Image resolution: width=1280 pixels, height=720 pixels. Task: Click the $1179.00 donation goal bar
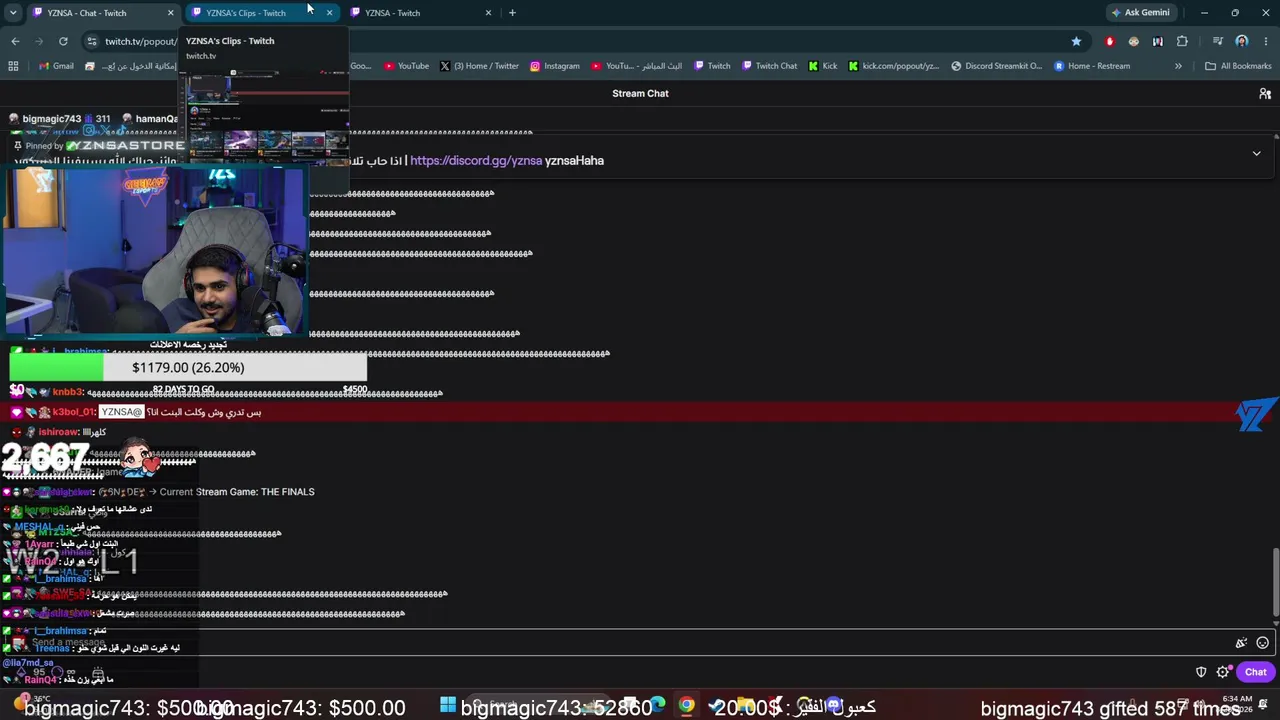[188, 368]
